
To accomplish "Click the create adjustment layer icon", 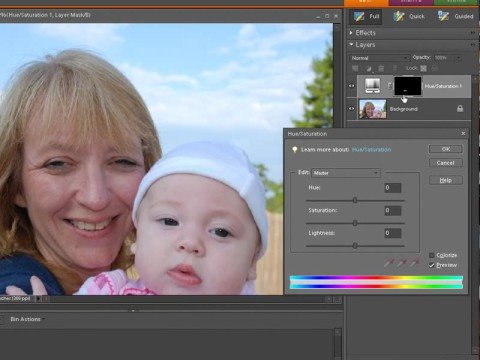I will click(x=369, y=69).
